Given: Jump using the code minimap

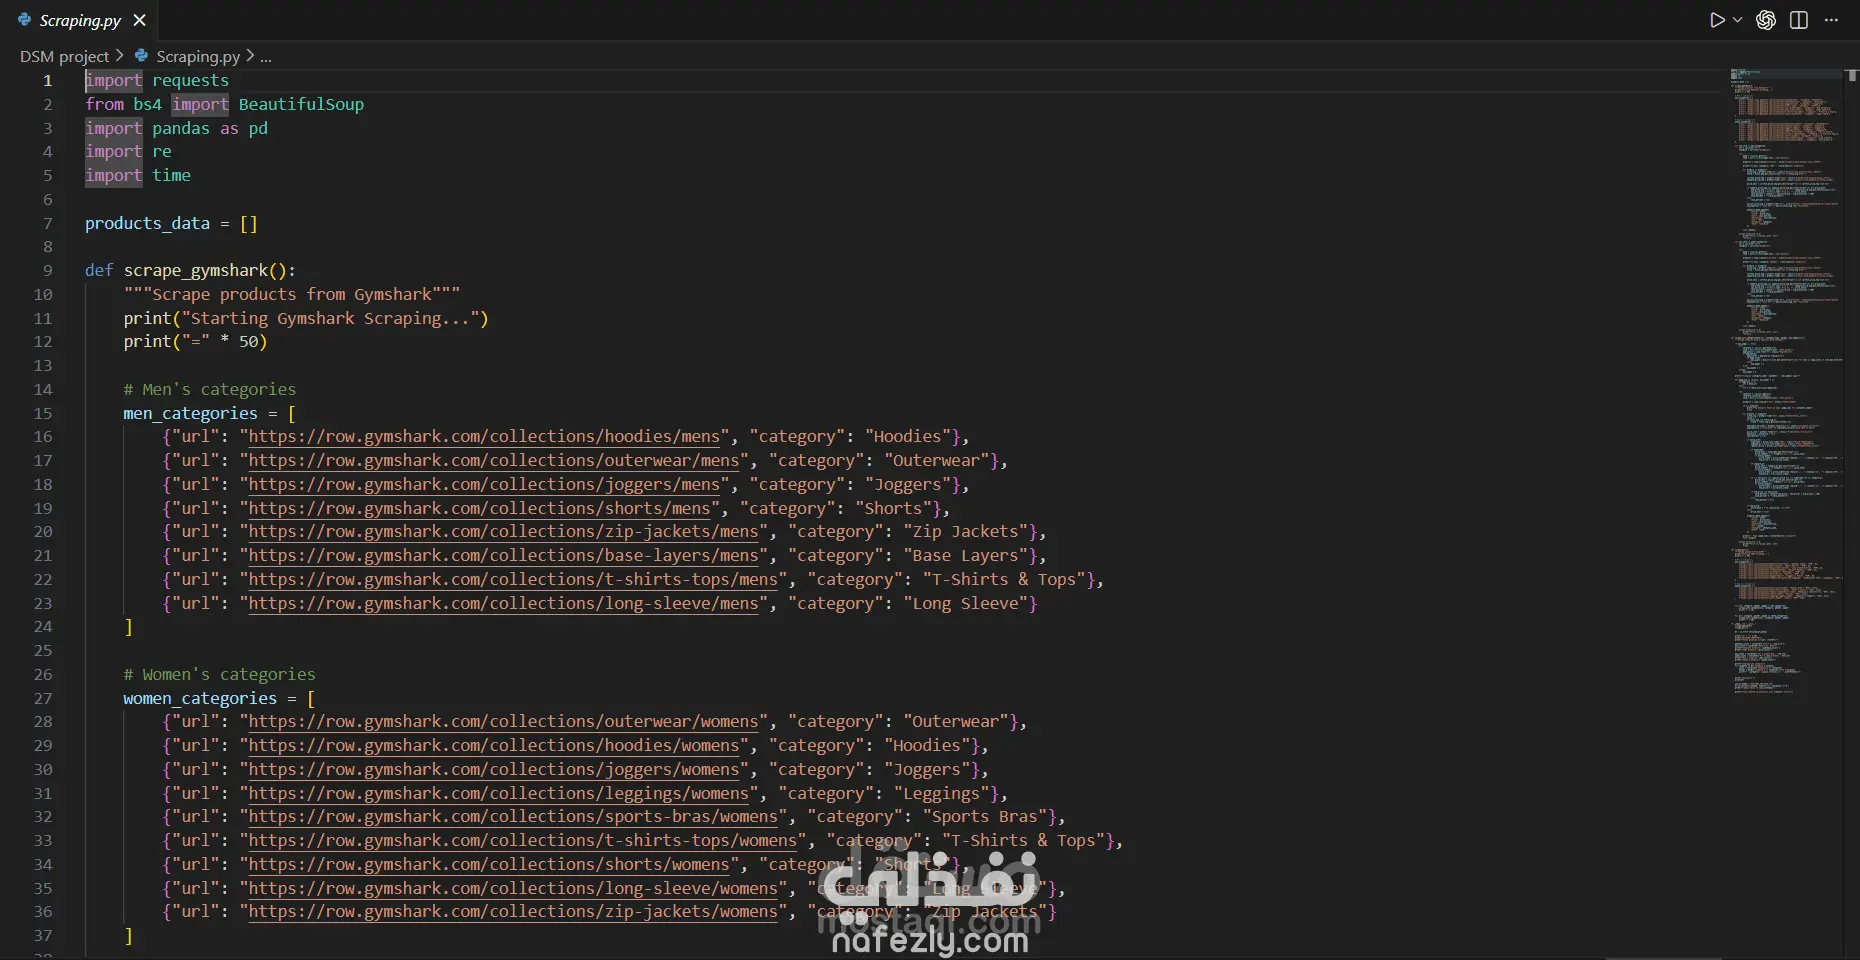Looking at the screenshot, I should pyautogui.click(x=1786, y=380).
